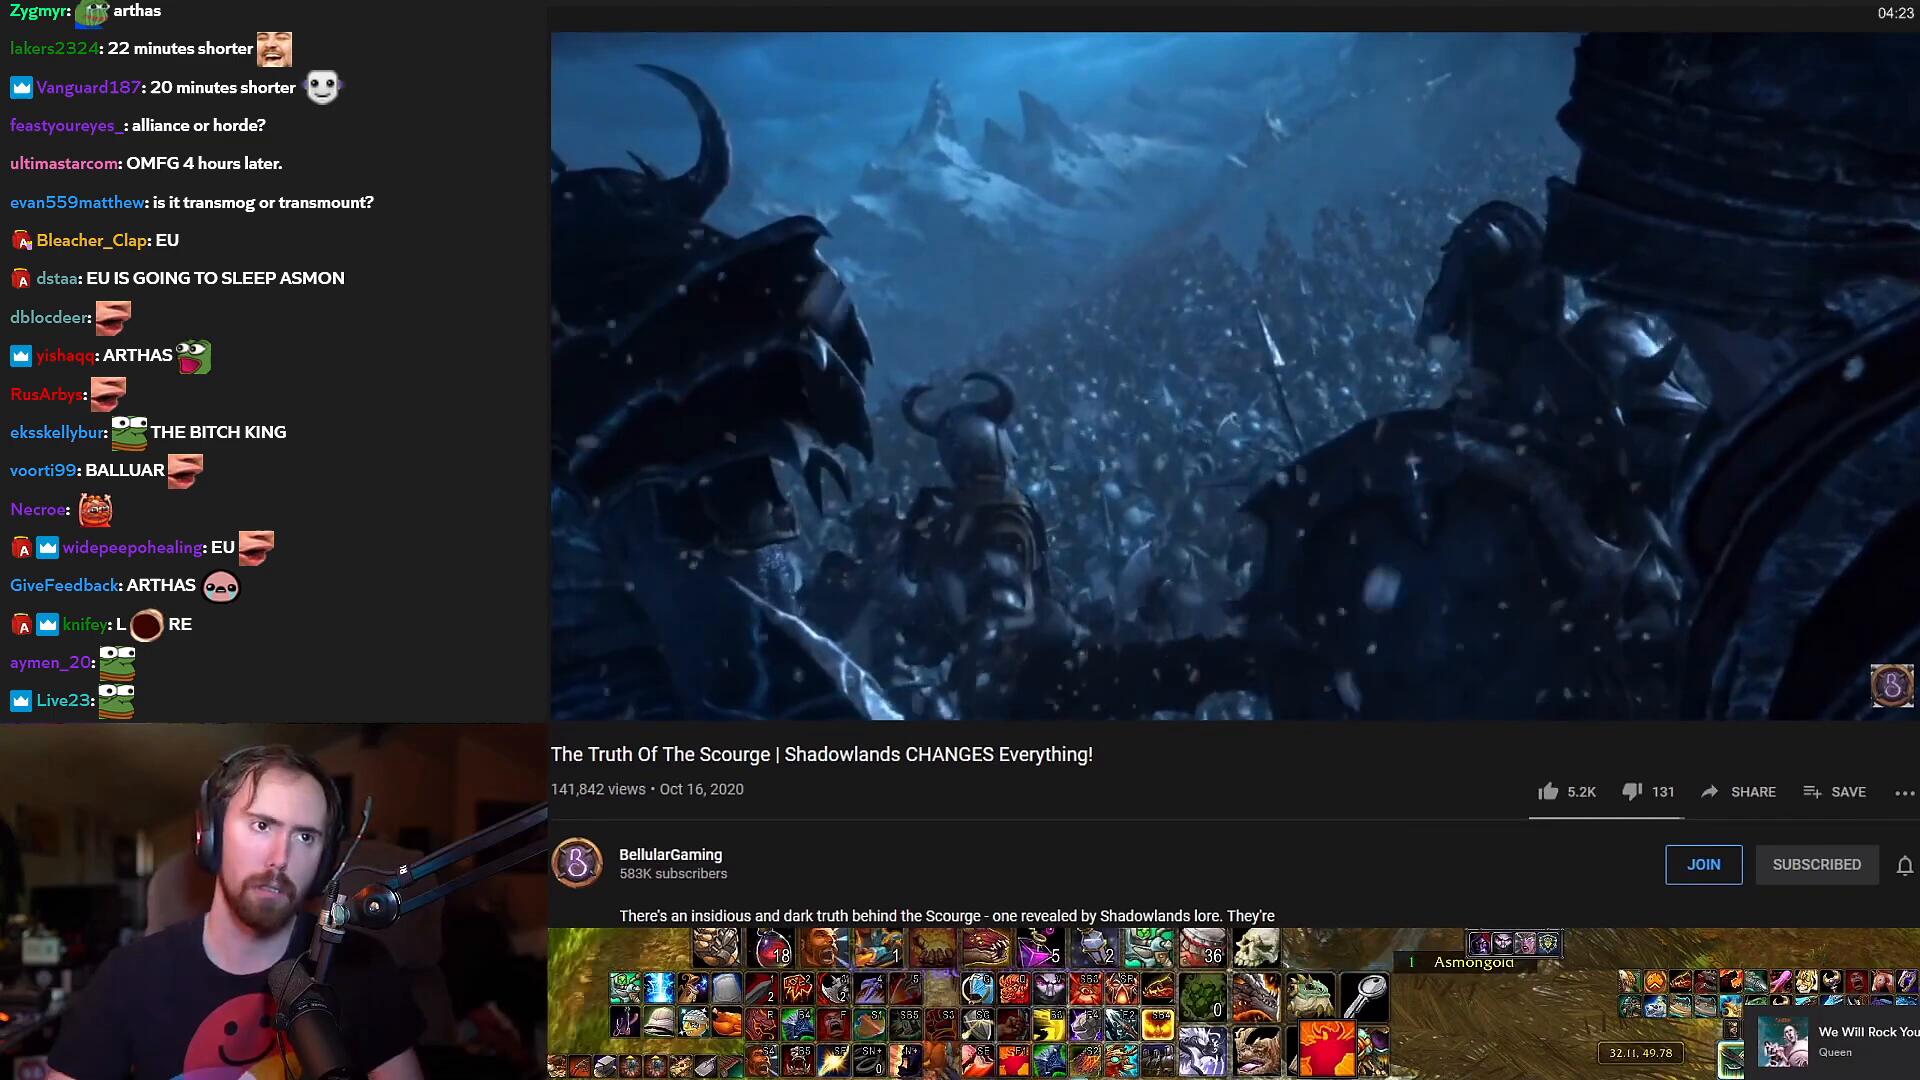Click the skull icon on the action bar
This screenshot has height=1080, width=1920.
click(1256, 946)
